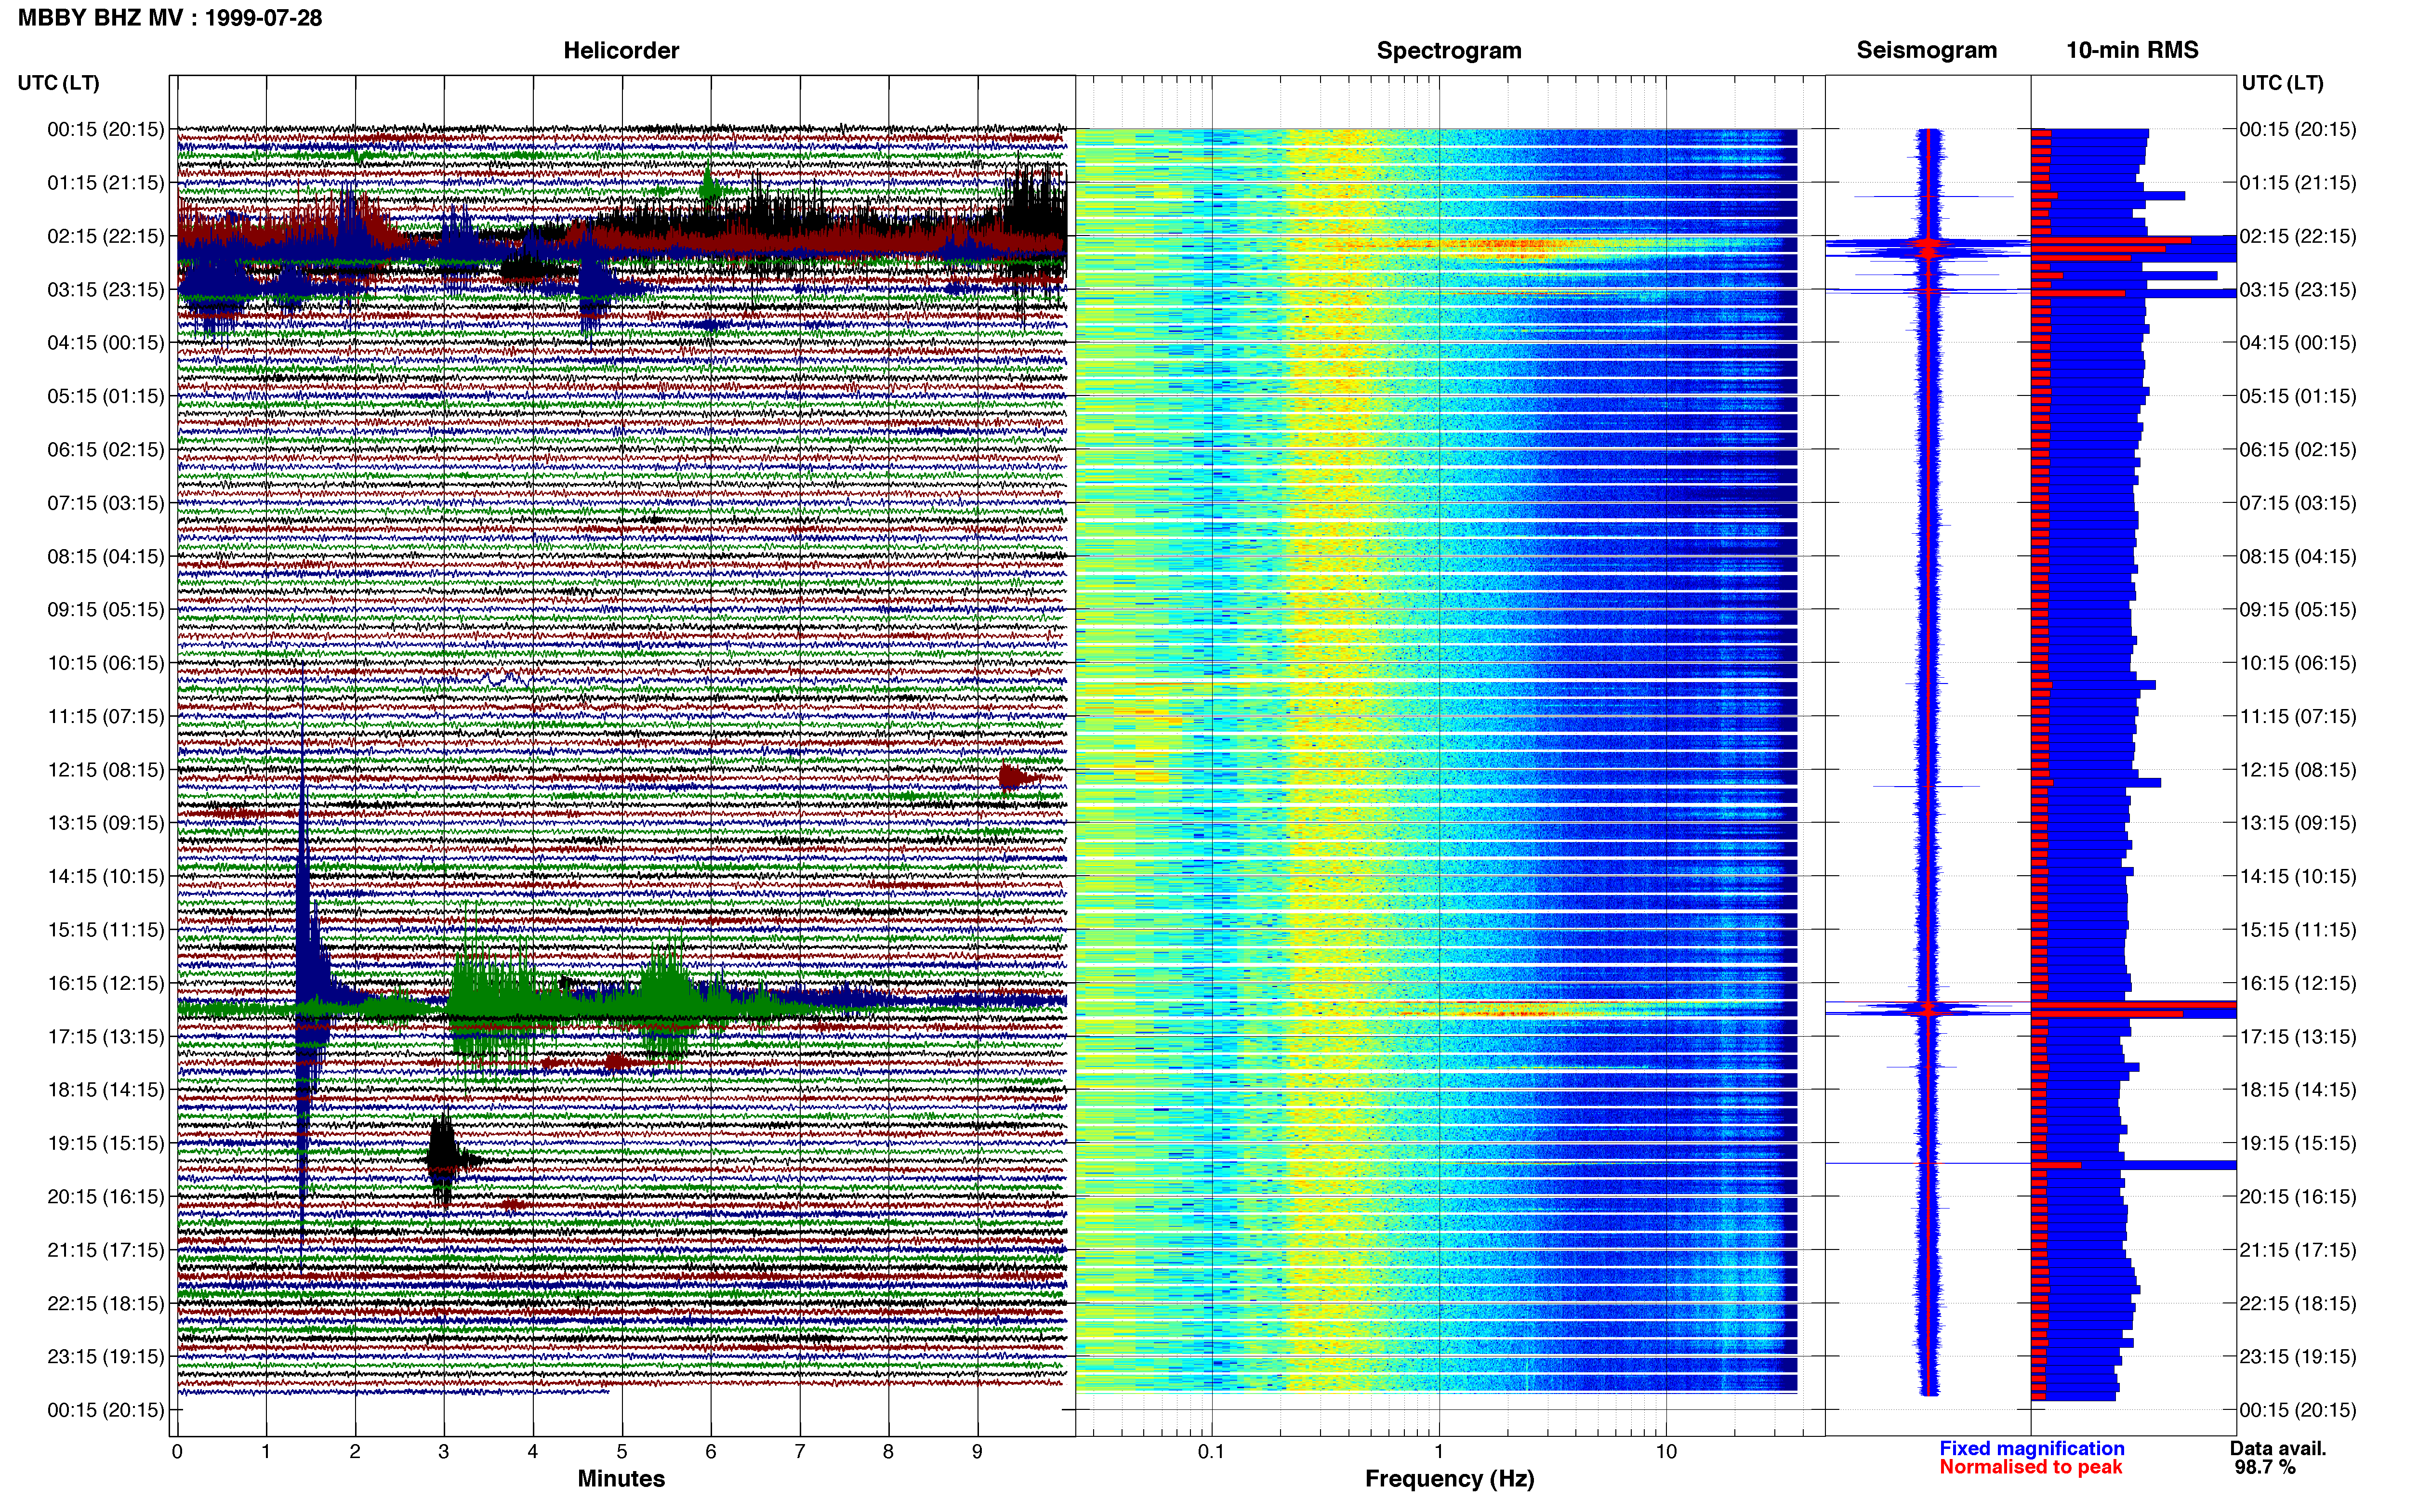2418x1512 pixels.
Task: Click left time label '19:15 (15:15)'
Action: click(106, 1143)
